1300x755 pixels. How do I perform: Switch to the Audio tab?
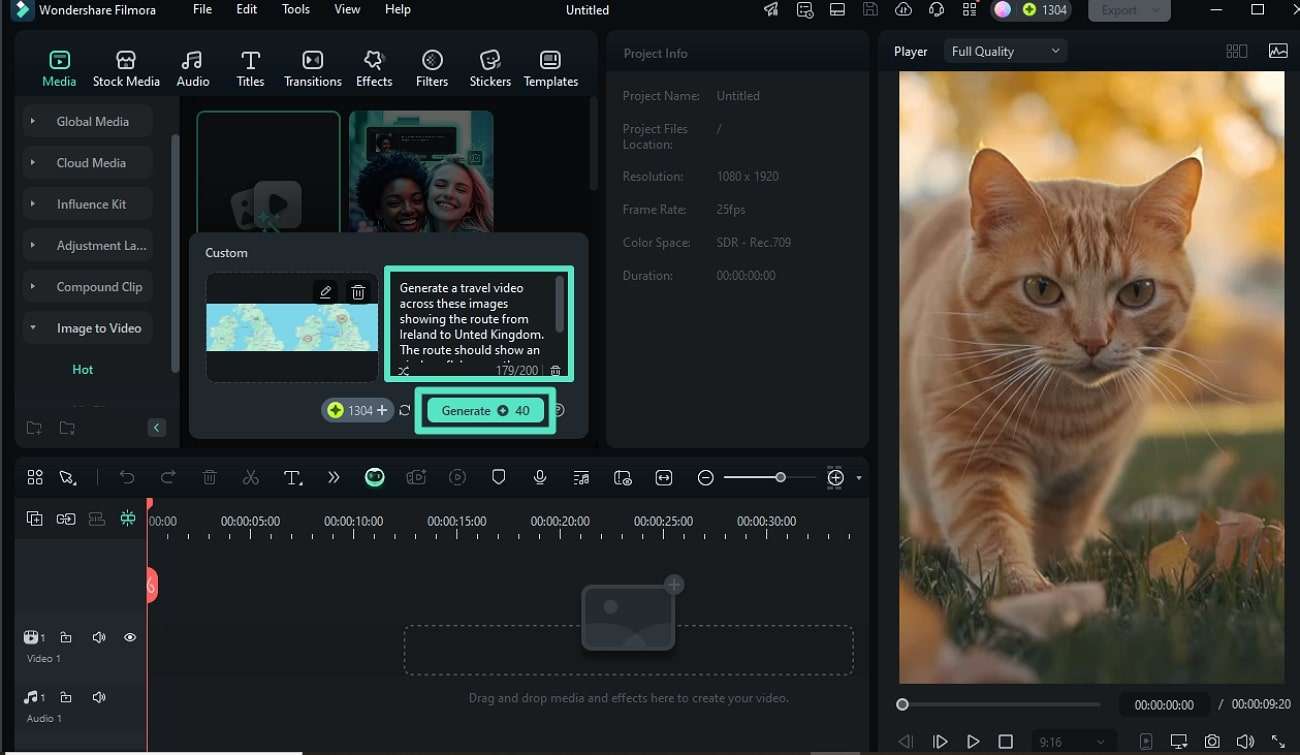[193, 68]
